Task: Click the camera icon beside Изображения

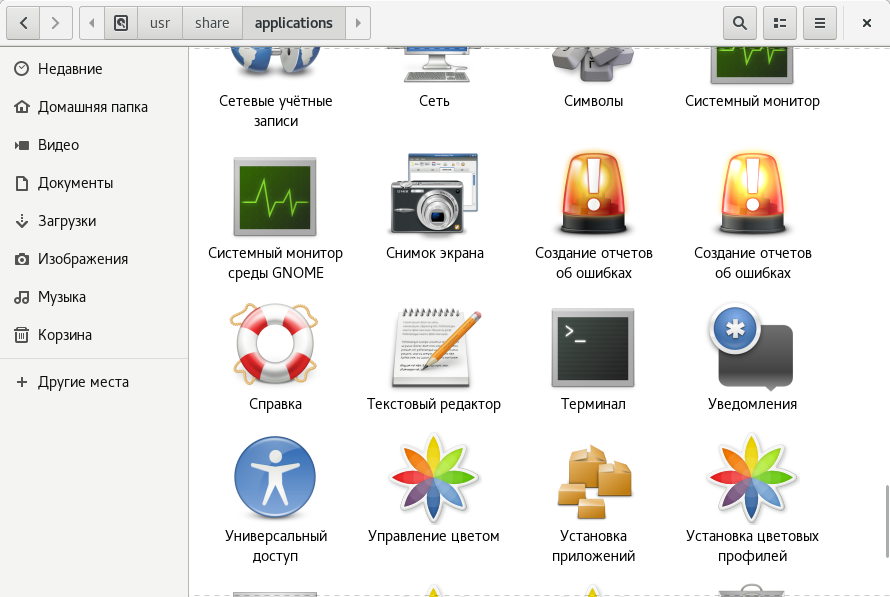Action: [22, 259]
